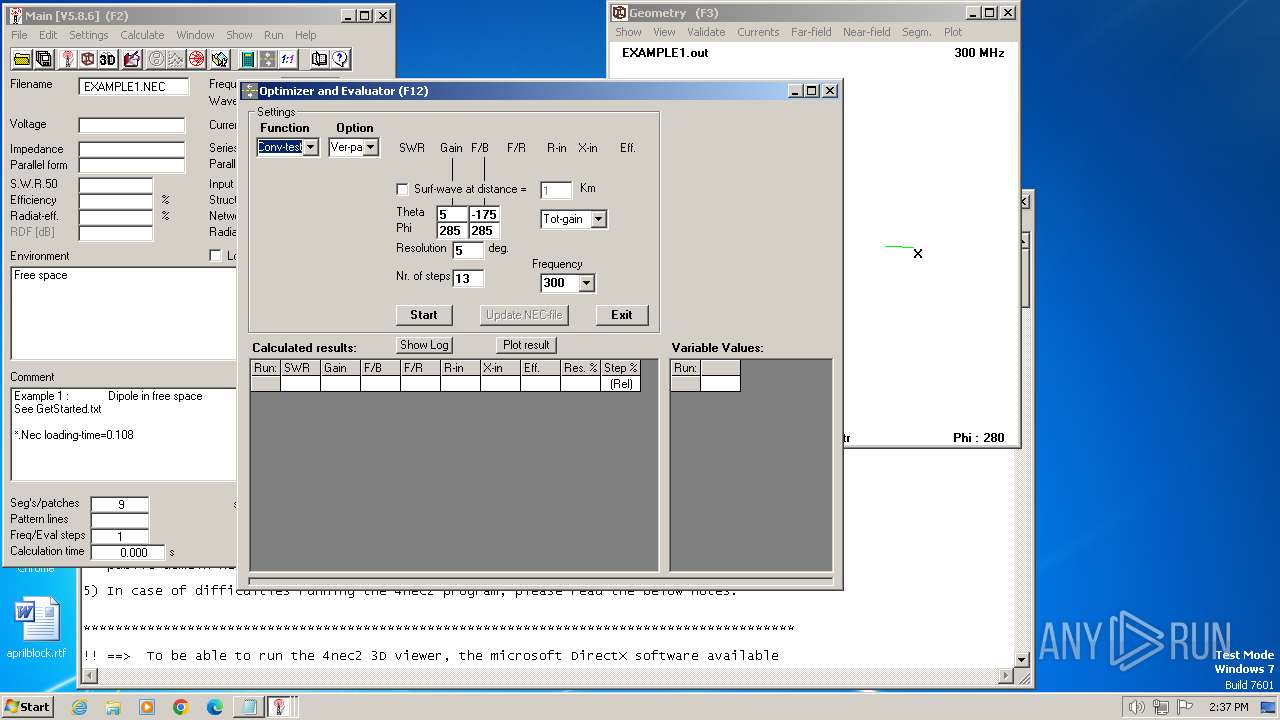Click the Exit button in Optimizer window

point(622,315)
